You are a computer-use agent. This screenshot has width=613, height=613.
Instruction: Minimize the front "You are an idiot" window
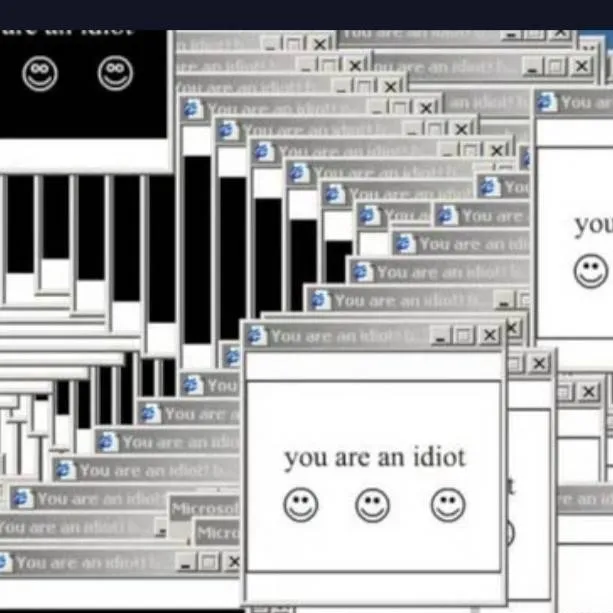pos(441,336)
